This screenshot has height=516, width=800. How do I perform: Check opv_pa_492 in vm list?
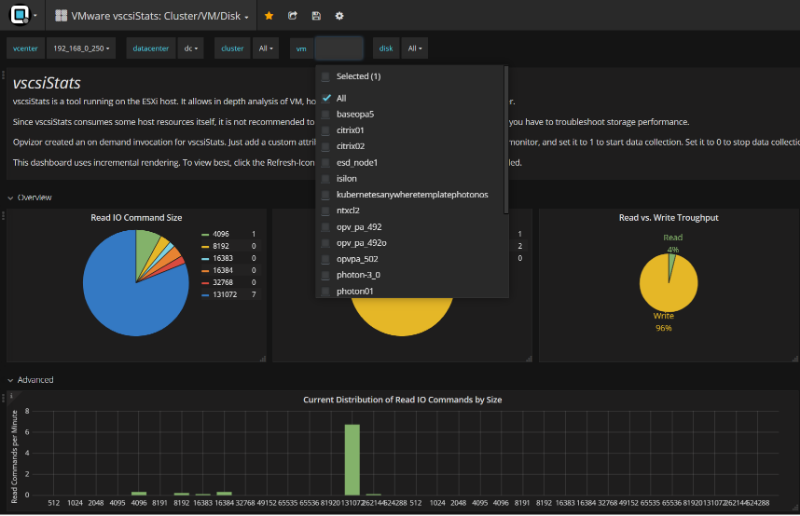tap(326, 227)
